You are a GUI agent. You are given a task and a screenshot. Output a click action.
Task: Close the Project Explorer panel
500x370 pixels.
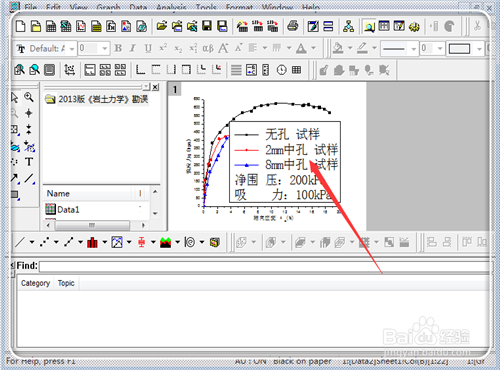click(155, 87)
